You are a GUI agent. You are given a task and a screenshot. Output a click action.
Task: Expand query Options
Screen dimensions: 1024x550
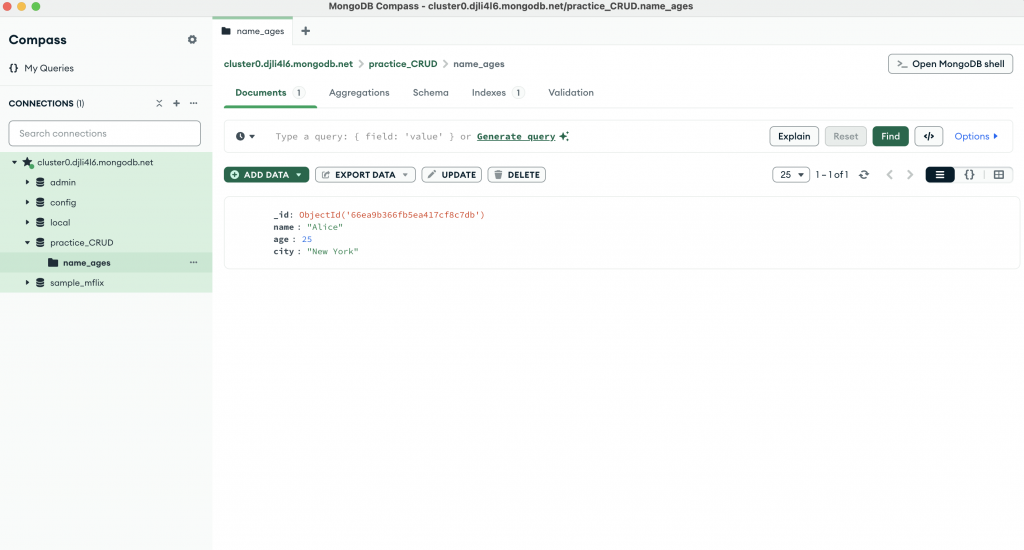(x=976, y=136)
